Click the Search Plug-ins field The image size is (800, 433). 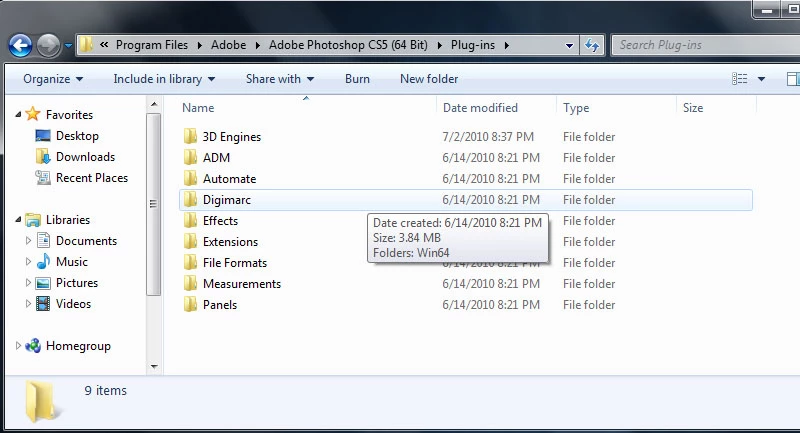705,45
